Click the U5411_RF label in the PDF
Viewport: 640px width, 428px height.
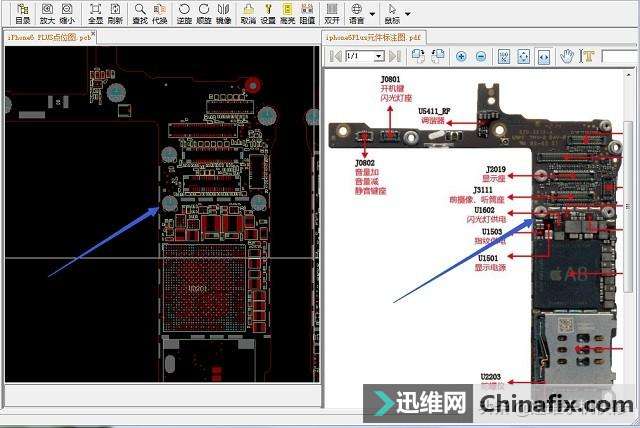434,111
